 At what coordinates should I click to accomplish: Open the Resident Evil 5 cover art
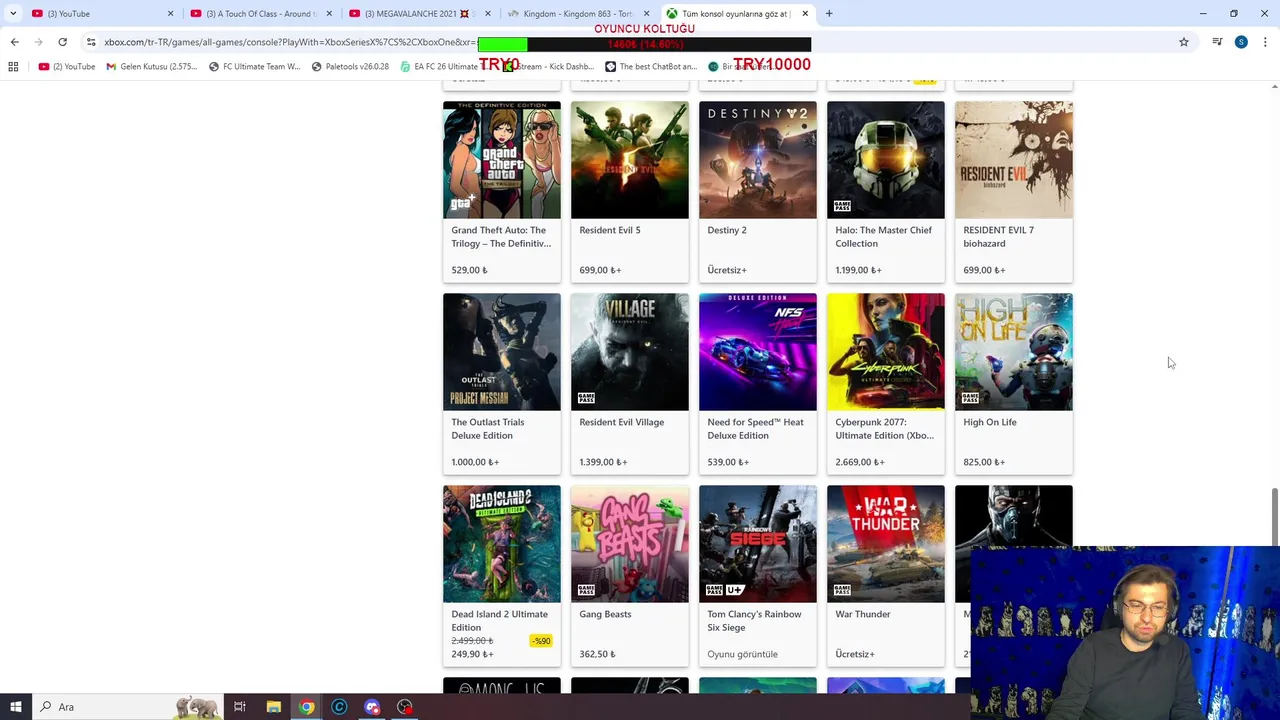click(630, 160)
